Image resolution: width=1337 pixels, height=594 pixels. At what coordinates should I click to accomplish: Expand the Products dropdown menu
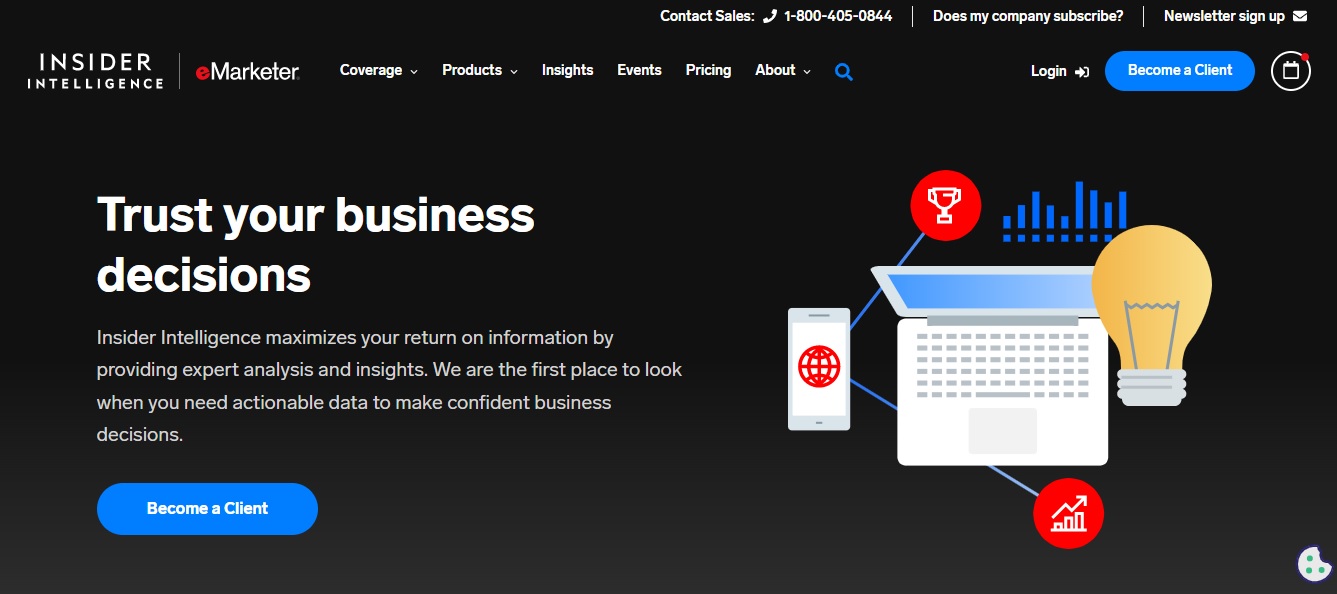479,70
